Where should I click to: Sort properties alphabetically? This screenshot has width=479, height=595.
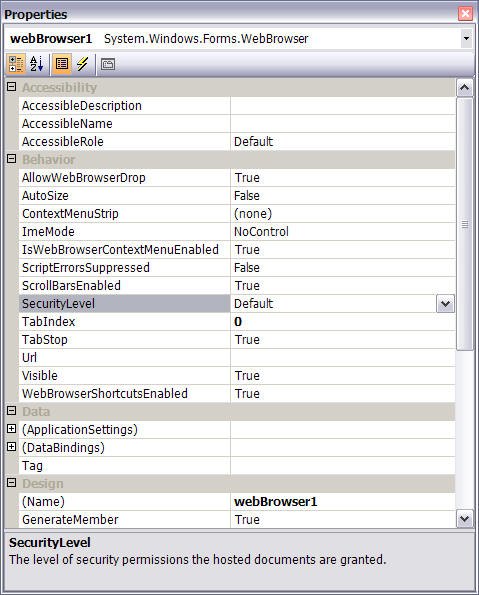37,64
